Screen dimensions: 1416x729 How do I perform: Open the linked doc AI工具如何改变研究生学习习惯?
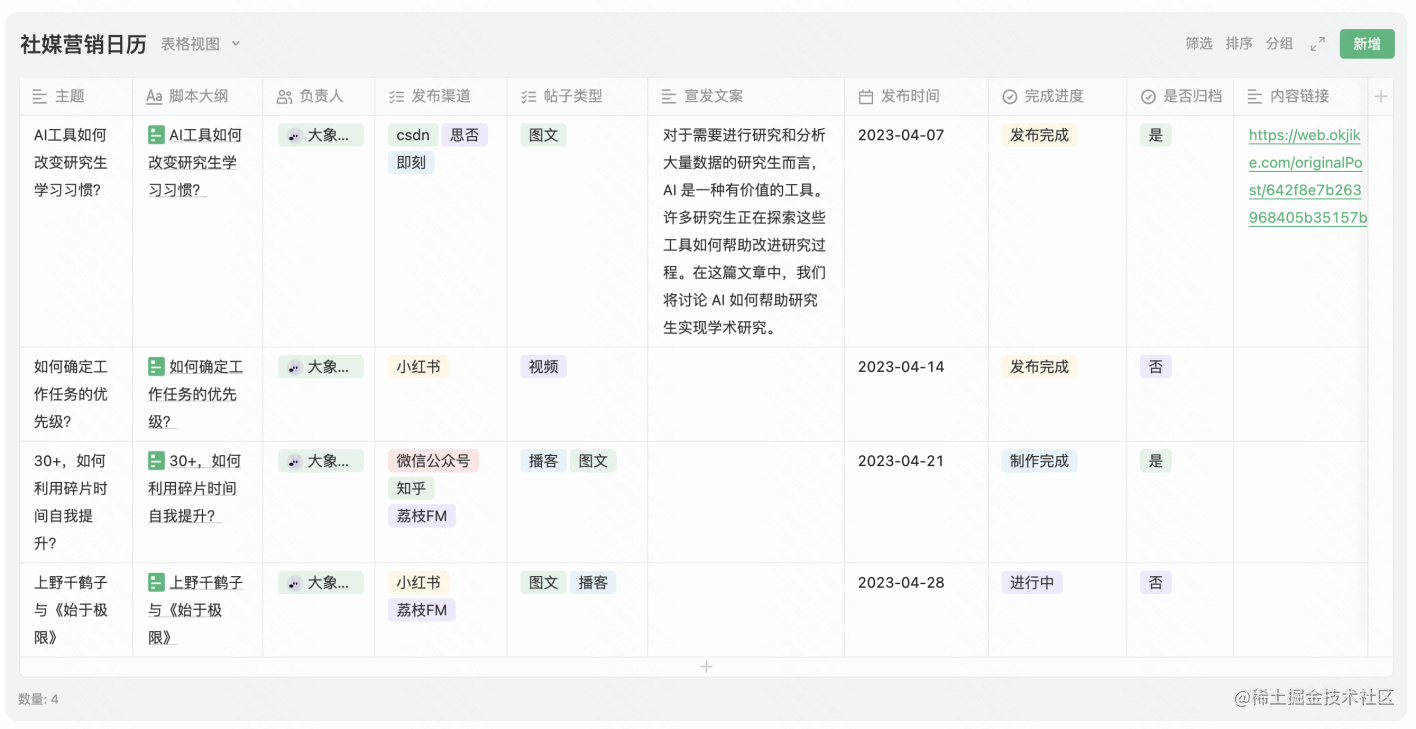coord(195,162)
